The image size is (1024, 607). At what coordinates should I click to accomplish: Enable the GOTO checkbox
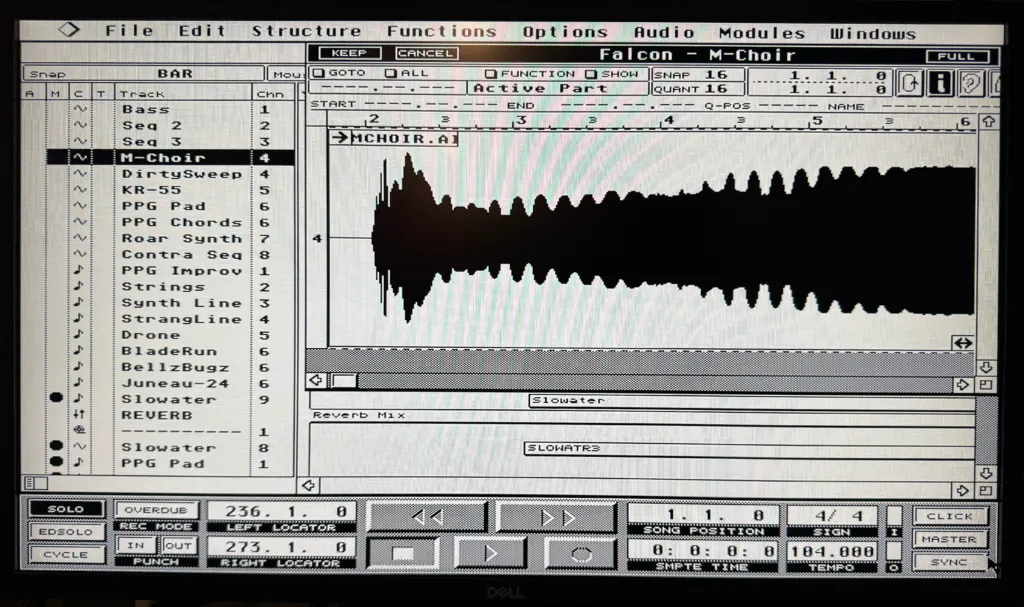pos(318,73)
